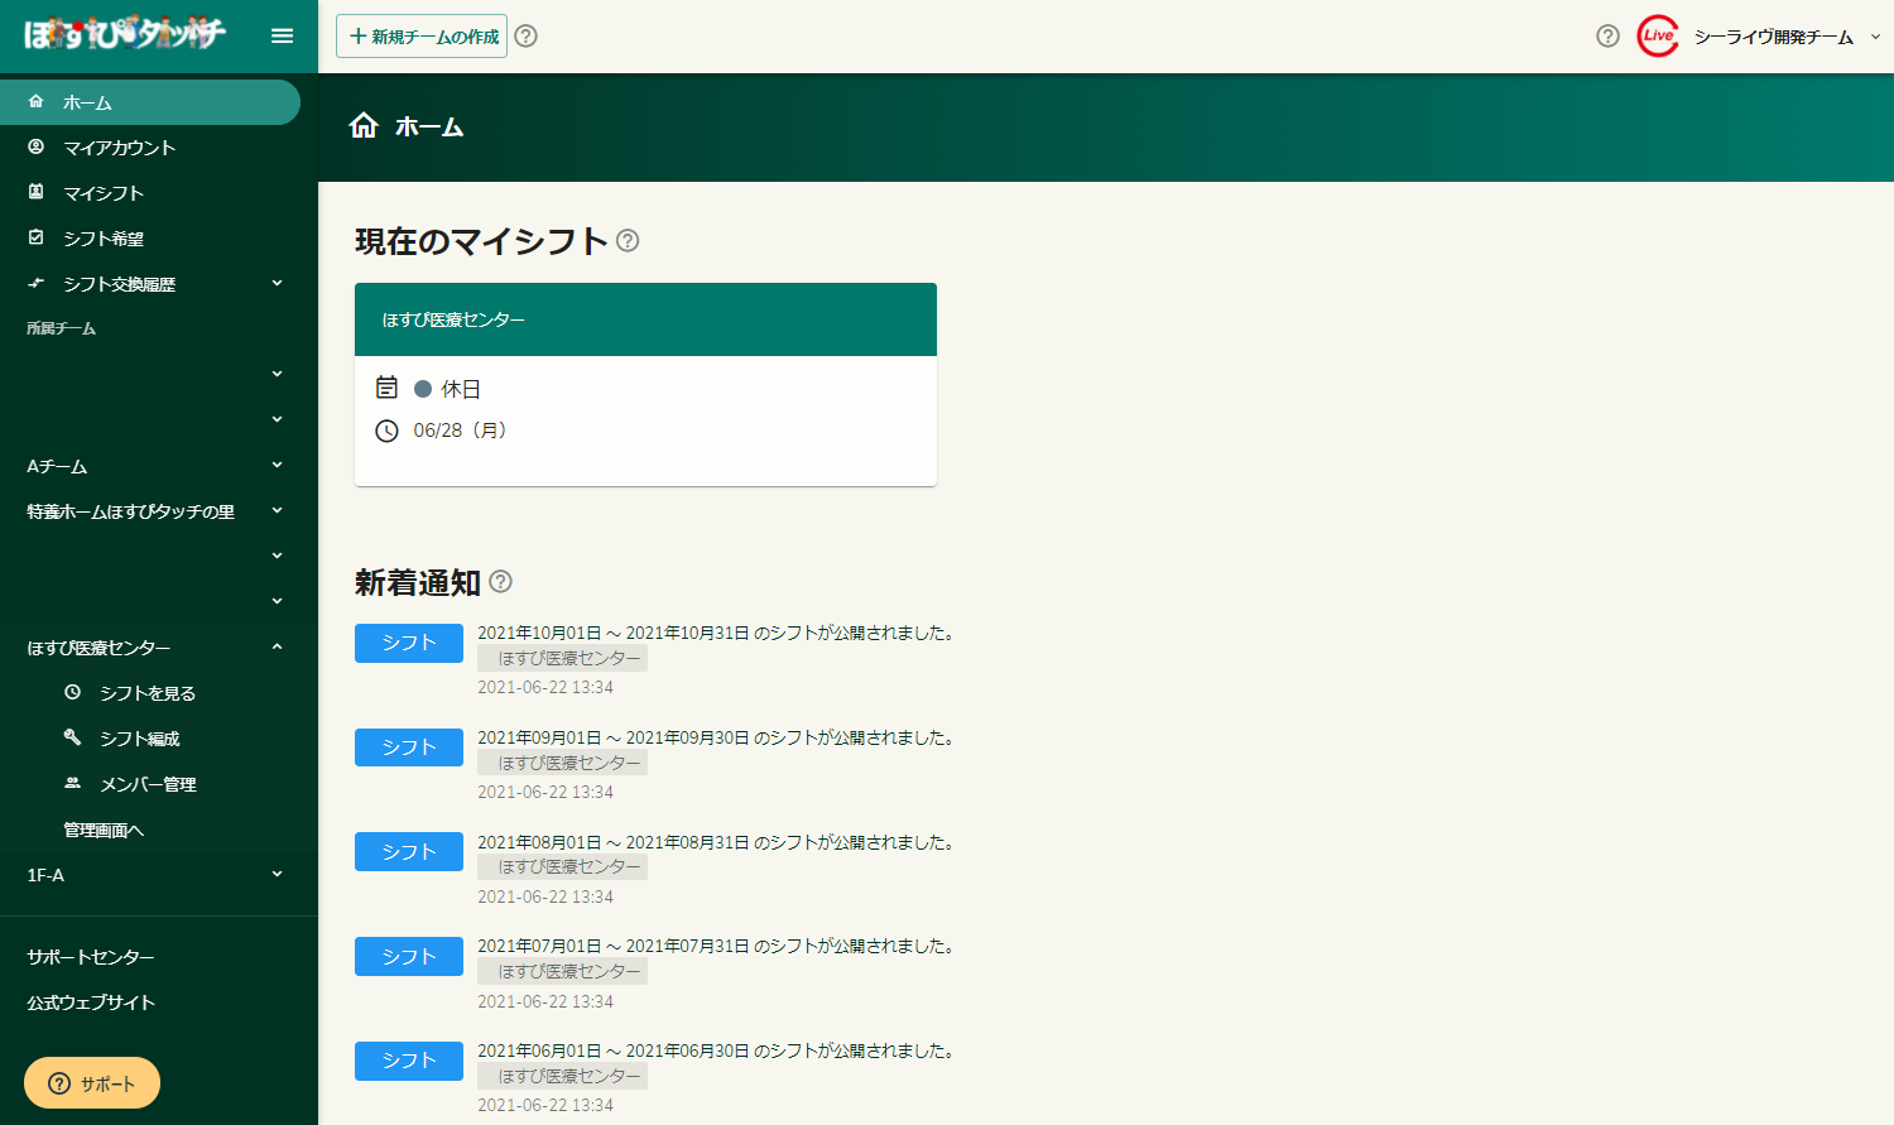
Task: Click シフト button for October 2021 notice
Action: [x=409, y=643]
